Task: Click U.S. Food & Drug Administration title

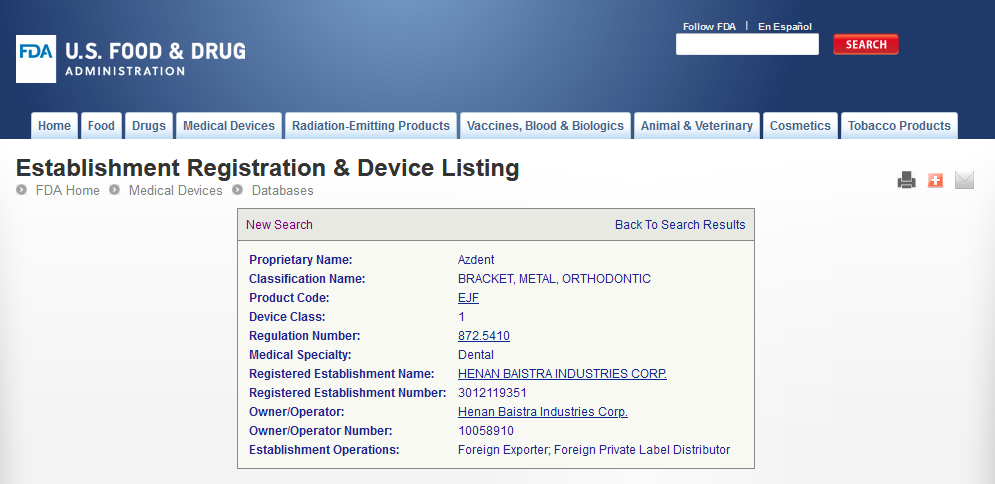Action: click(x=155, y=59)
